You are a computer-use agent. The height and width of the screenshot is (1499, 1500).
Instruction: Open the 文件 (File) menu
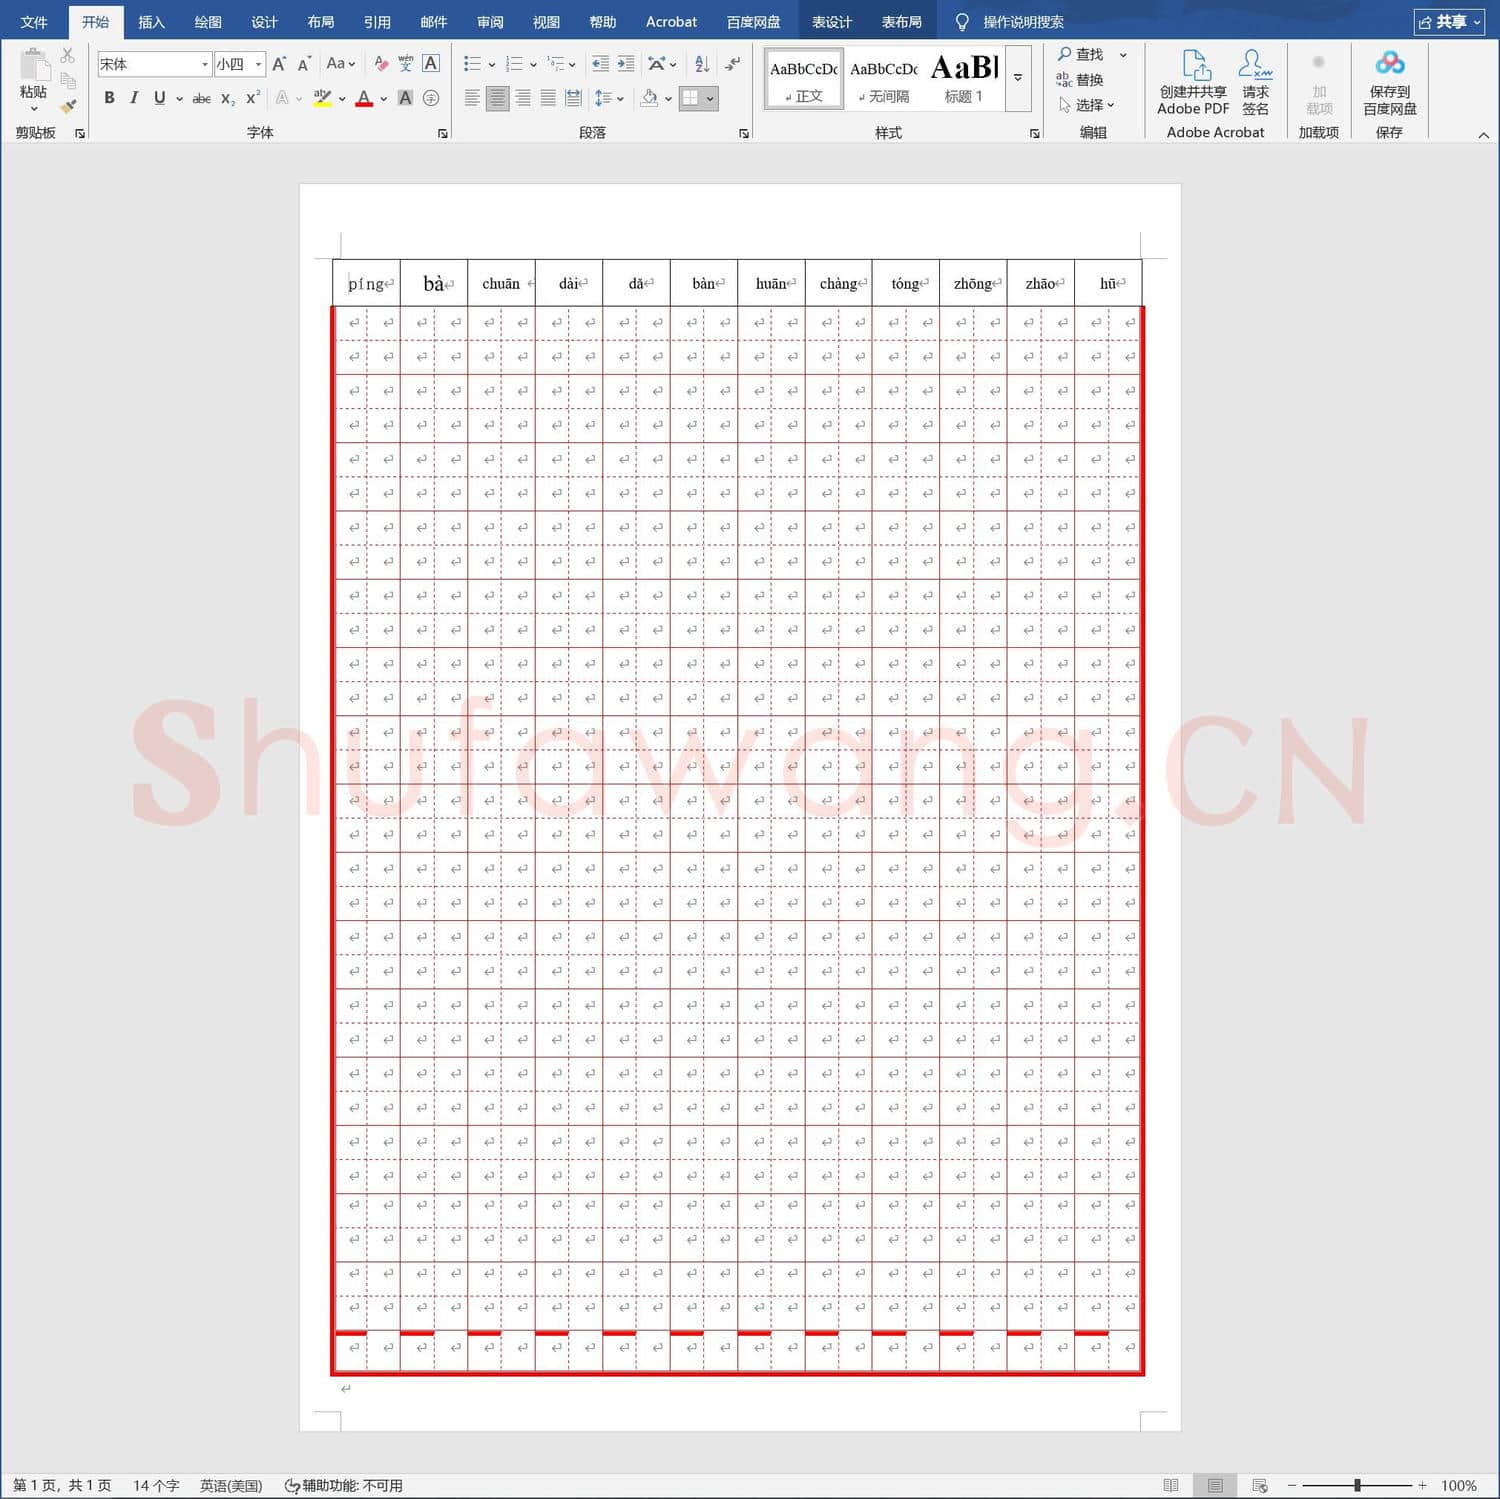[x=34, y=22]
